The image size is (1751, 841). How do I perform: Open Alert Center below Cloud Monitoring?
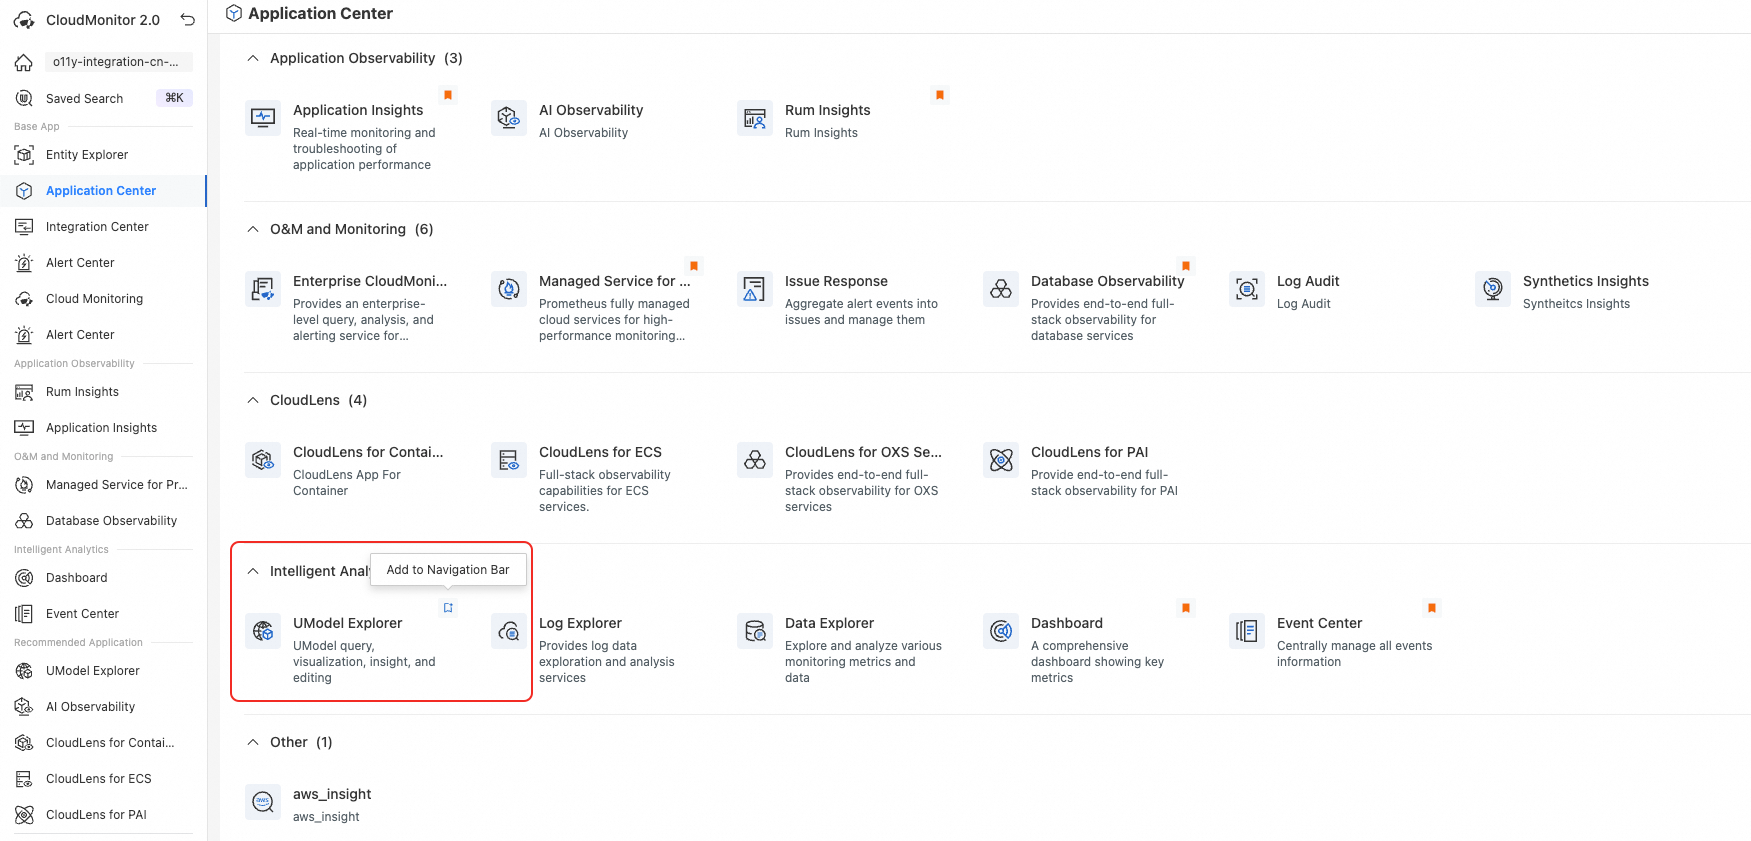point(103,335)
